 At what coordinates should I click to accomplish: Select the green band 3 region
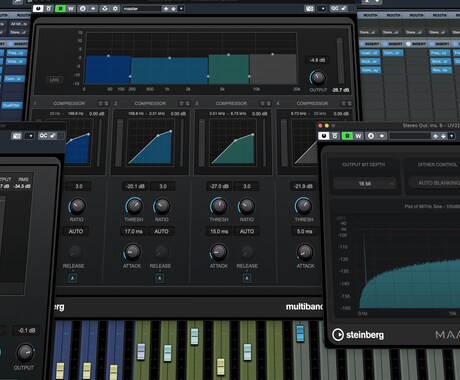pos(229,69)
